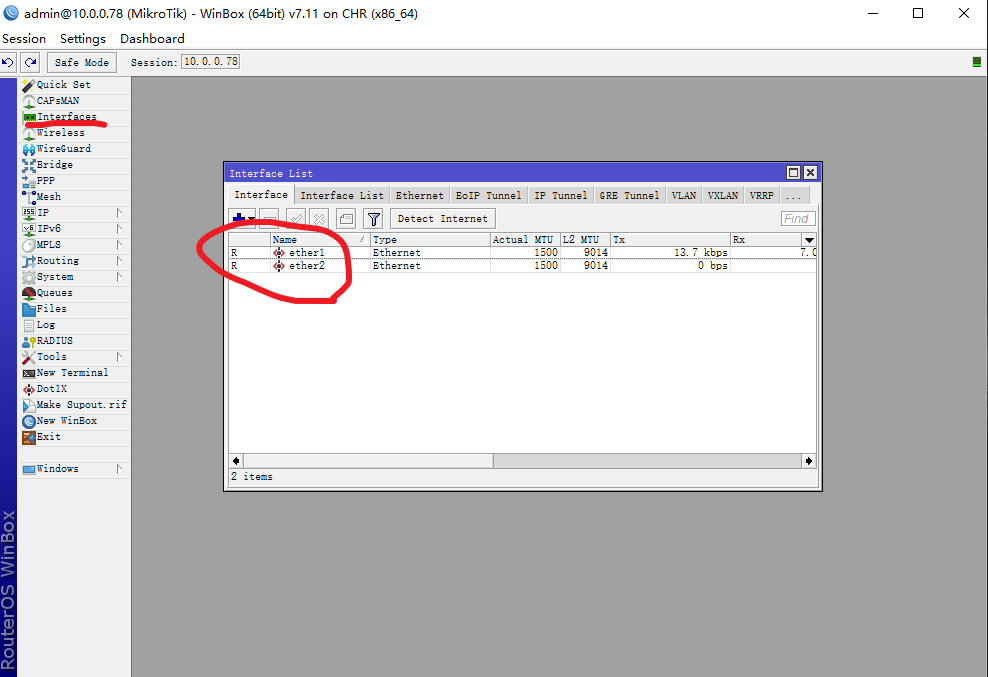Click the Undo arrow in toolbar
988x677 pixels.
8,62
